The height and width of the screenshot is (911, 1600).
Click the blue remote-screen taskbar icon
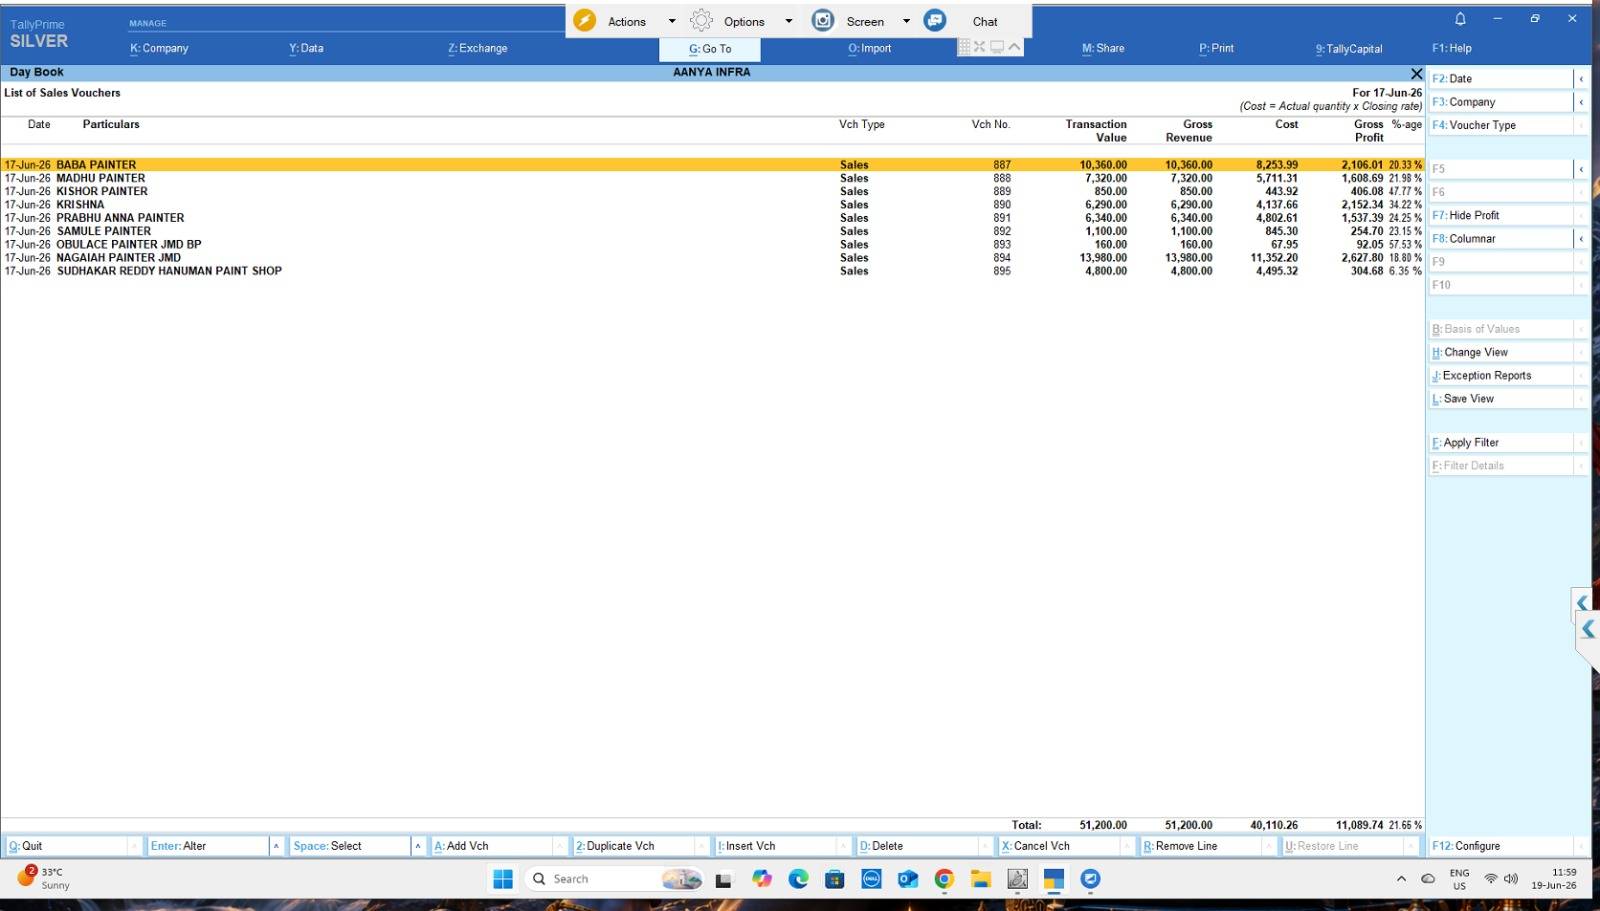pos(1090,879)
